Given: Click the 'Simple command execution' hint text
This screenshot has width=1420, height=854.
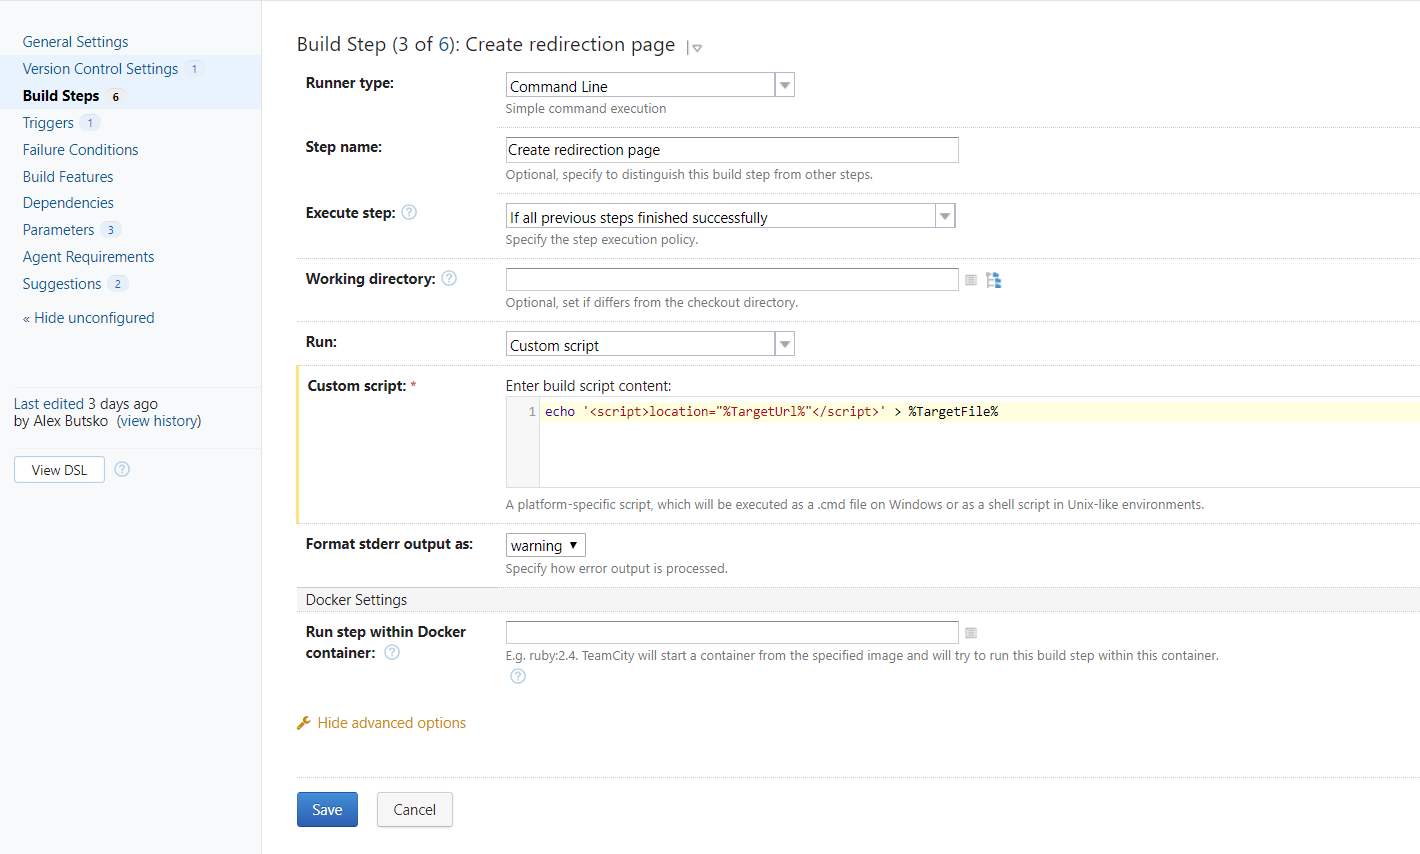Looking at the screenshot, I should [586, 109].
